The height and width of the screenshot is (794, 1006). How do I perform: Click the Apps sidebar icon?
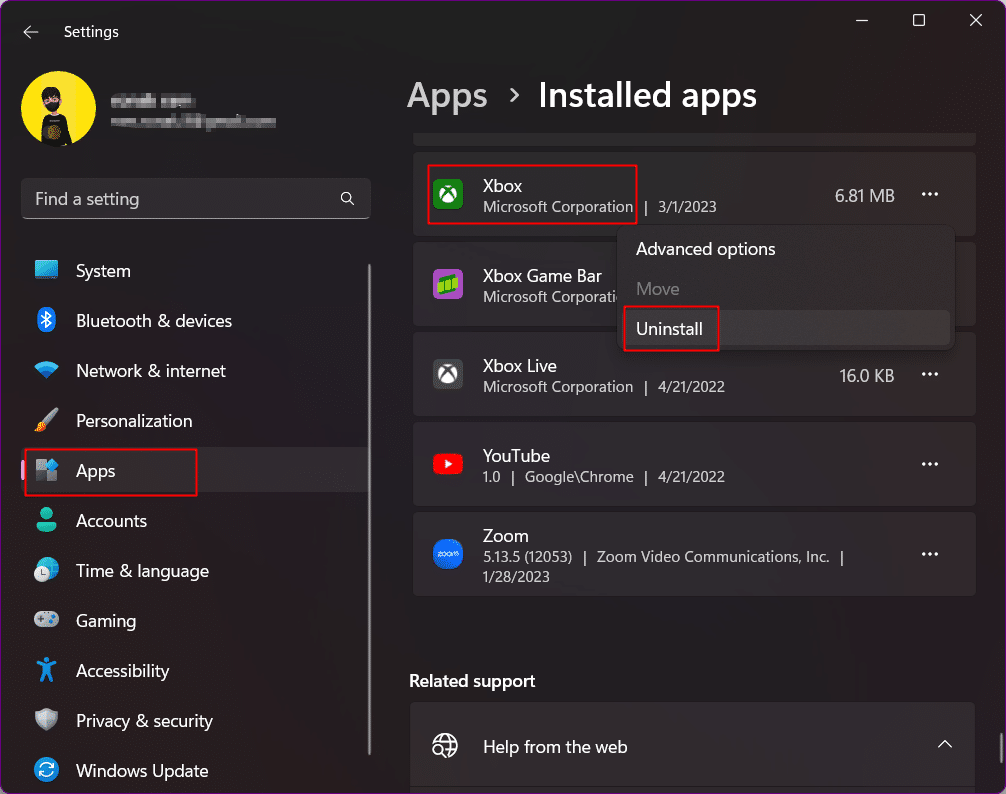point(46,470)
